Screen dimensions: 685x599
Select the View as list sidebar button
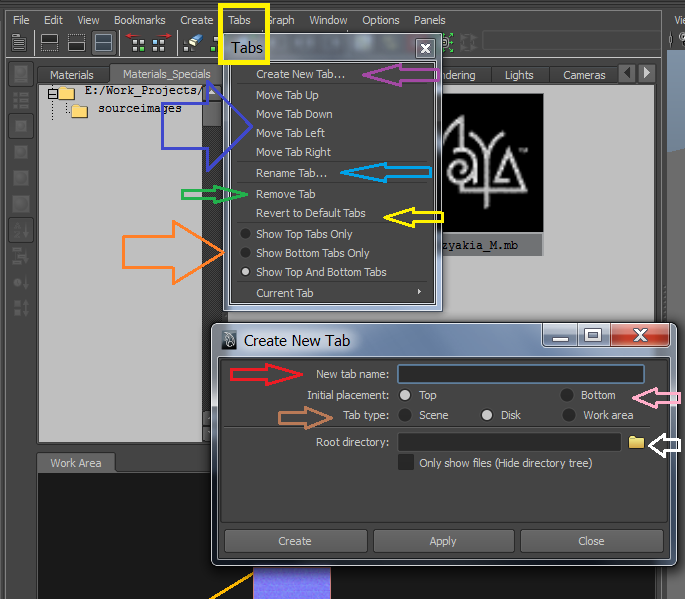coord(21,100)
